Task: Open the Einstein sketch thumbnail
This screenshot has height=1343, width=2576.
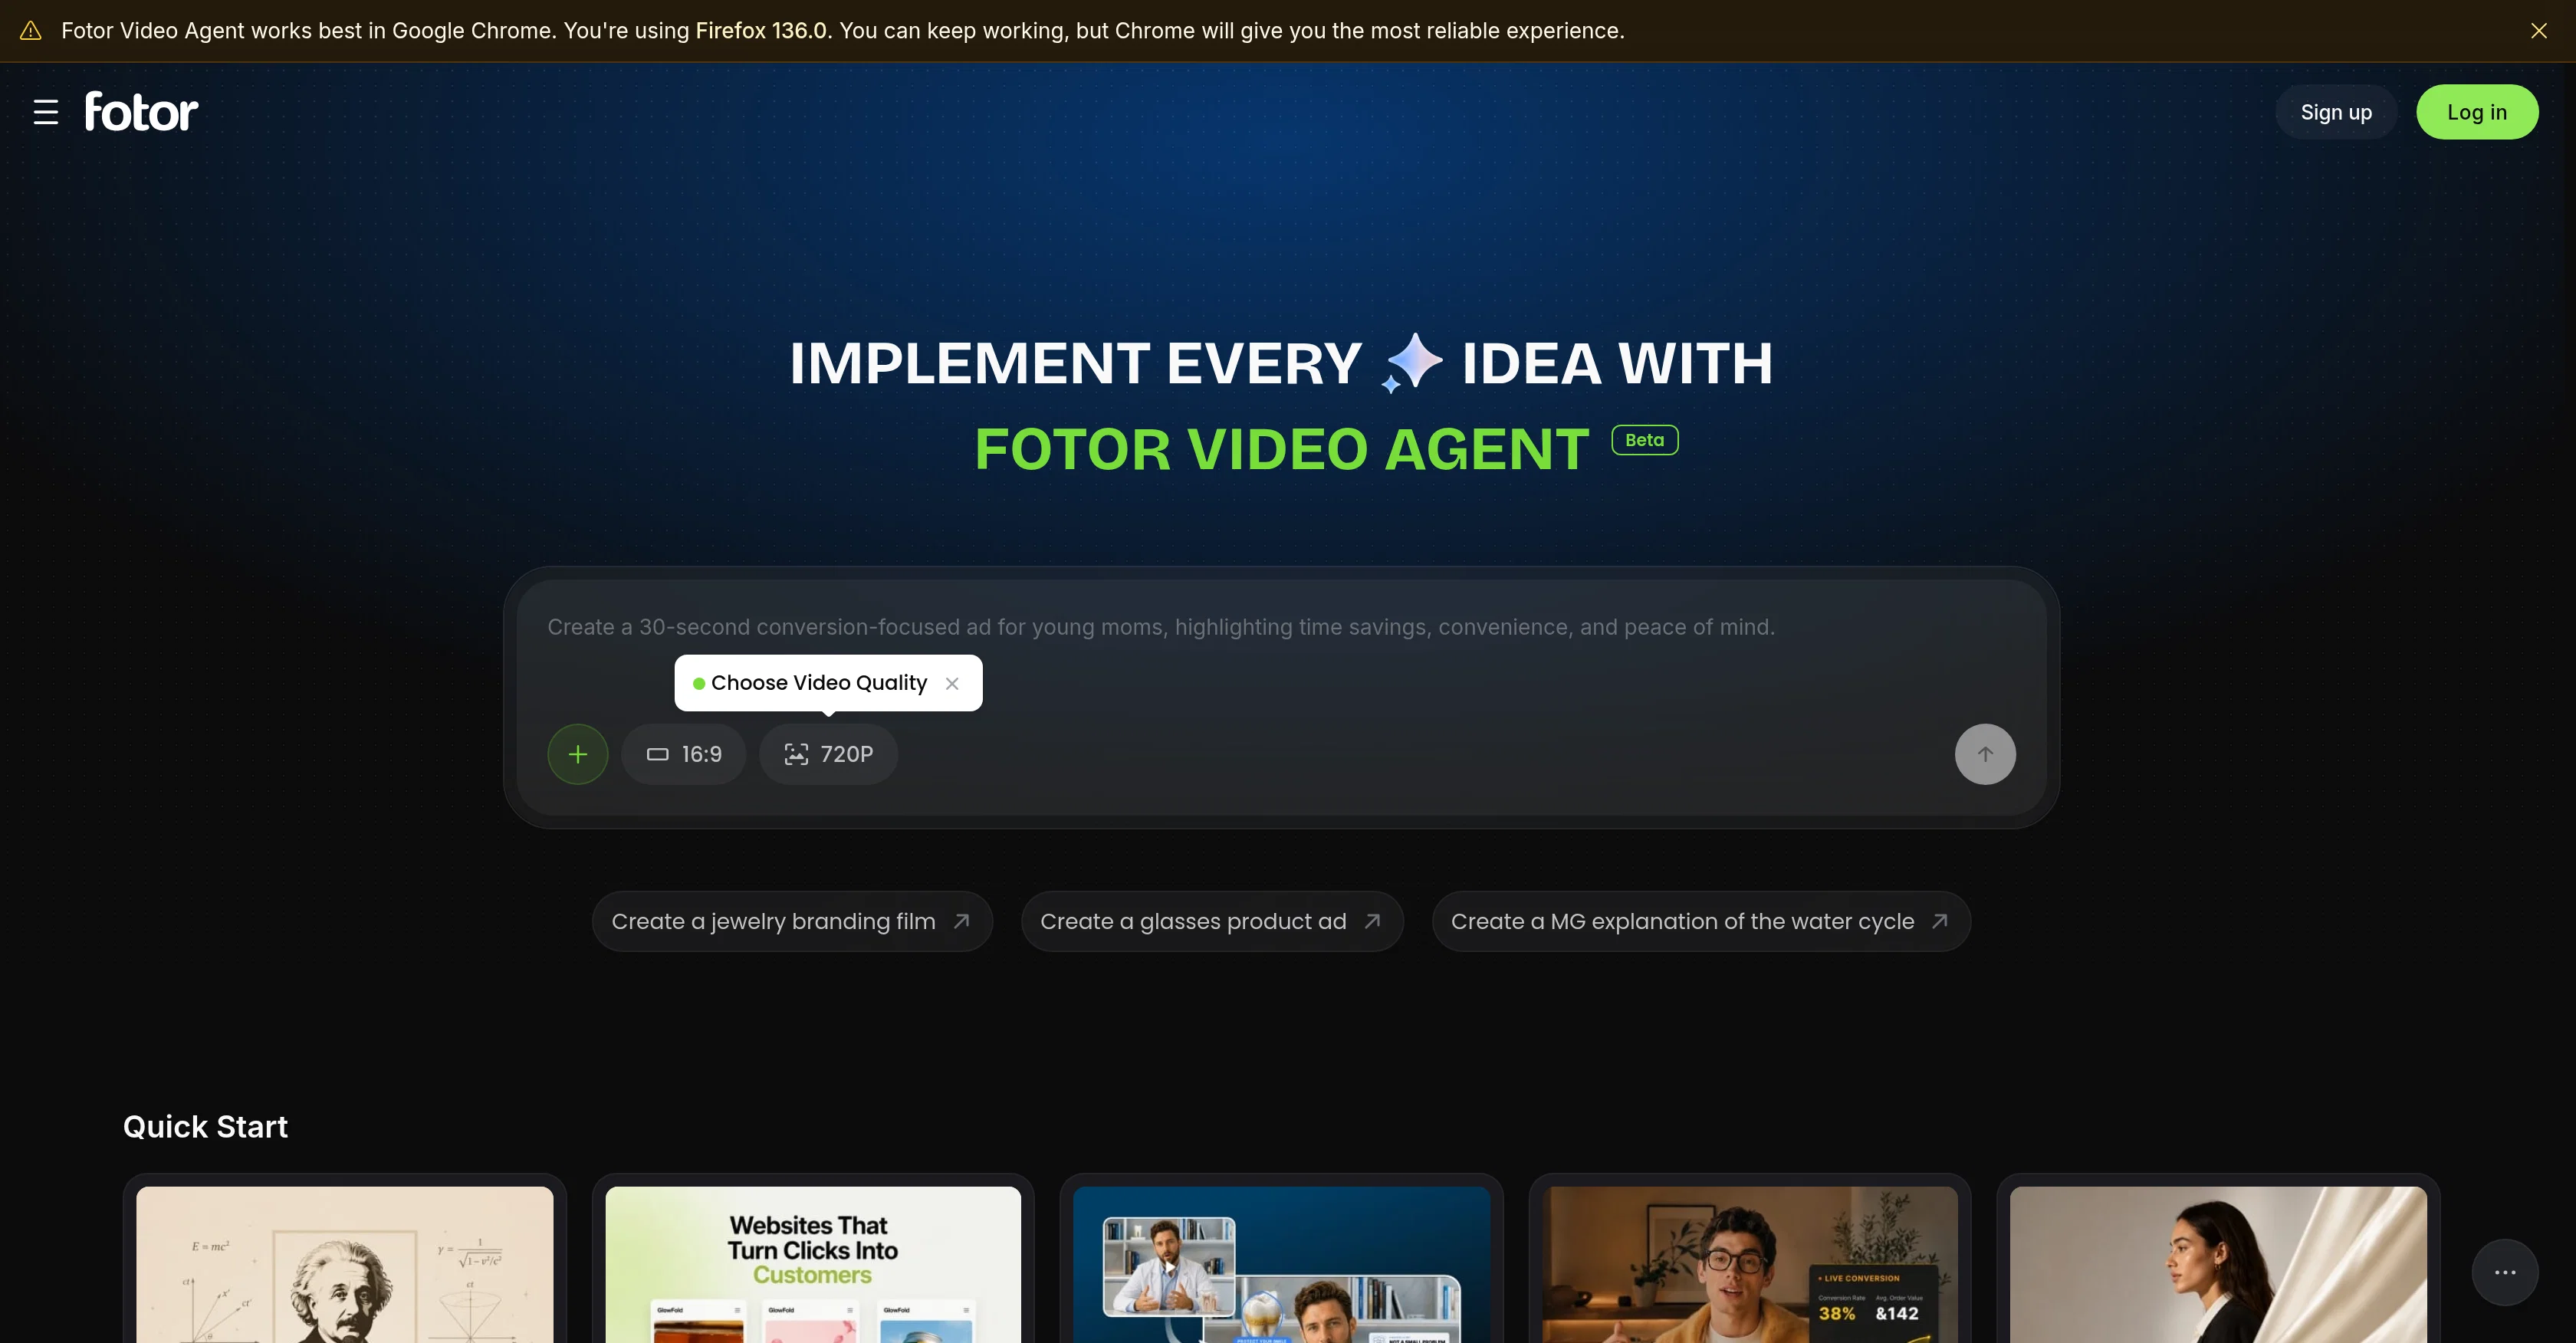Action: pos(345,1265)
